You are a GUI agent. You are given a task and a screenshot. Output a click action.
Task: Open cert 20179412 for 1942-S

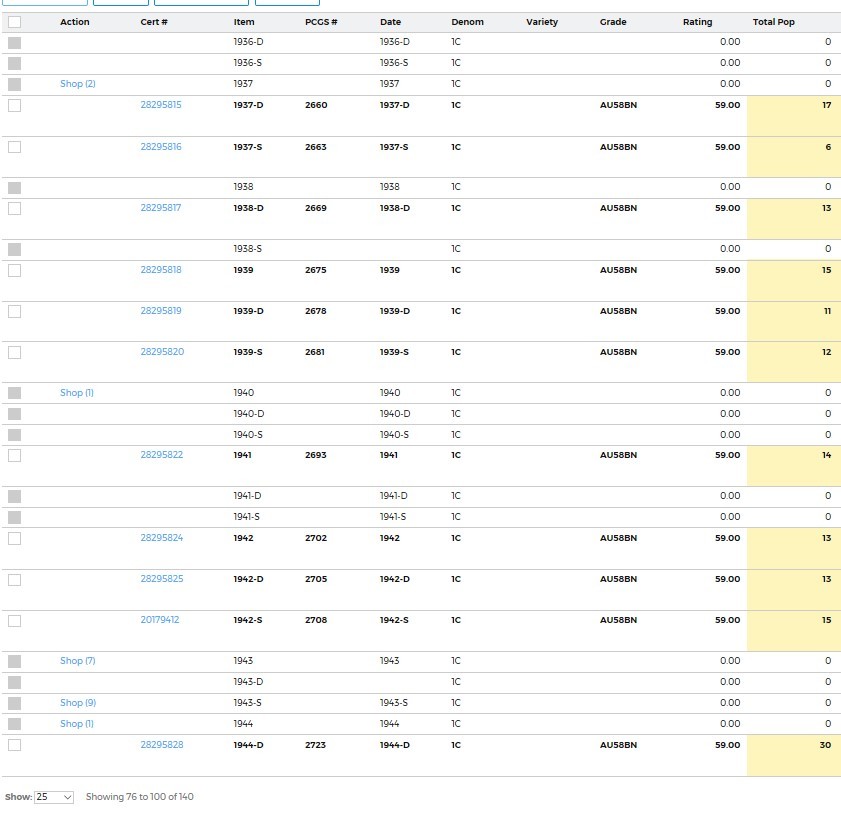pos(160,620)
